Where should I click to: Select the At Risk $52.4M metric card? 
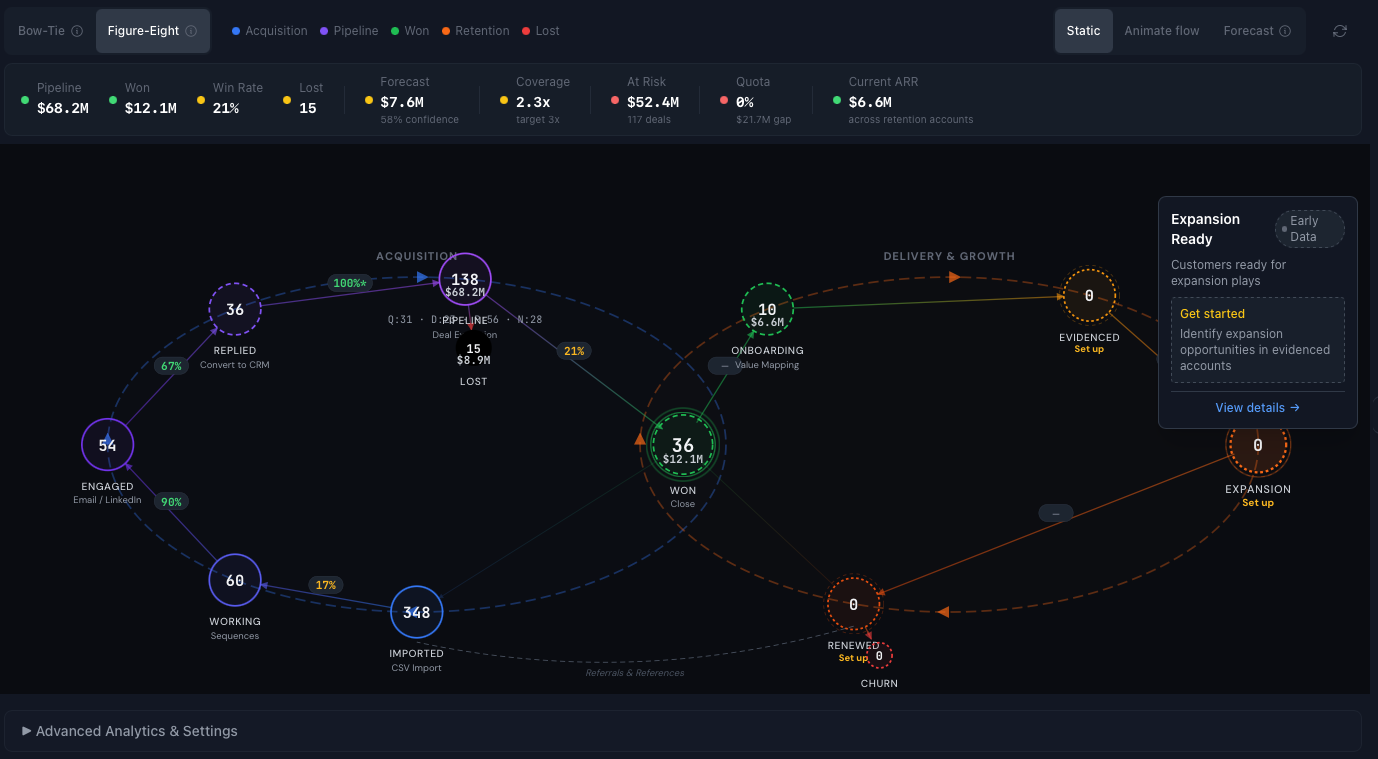pos(652,99)
